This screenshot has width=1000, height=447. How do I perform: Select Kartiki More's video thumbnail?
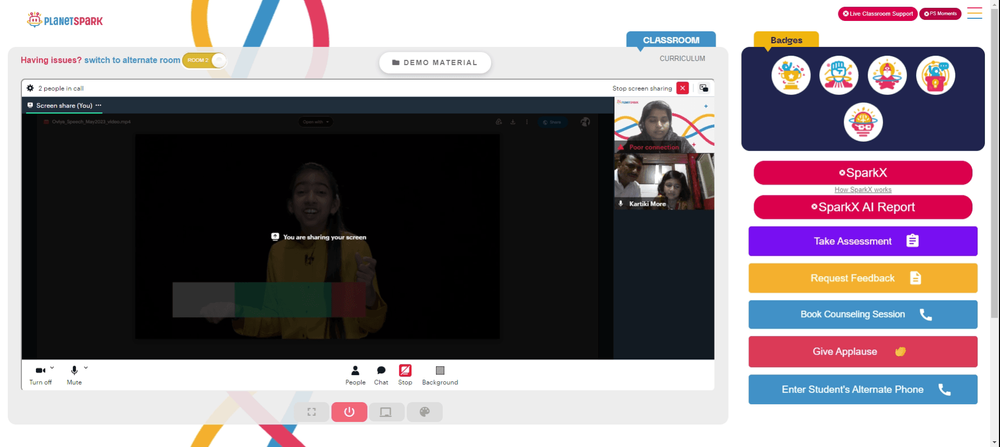(x=664, y=182)
